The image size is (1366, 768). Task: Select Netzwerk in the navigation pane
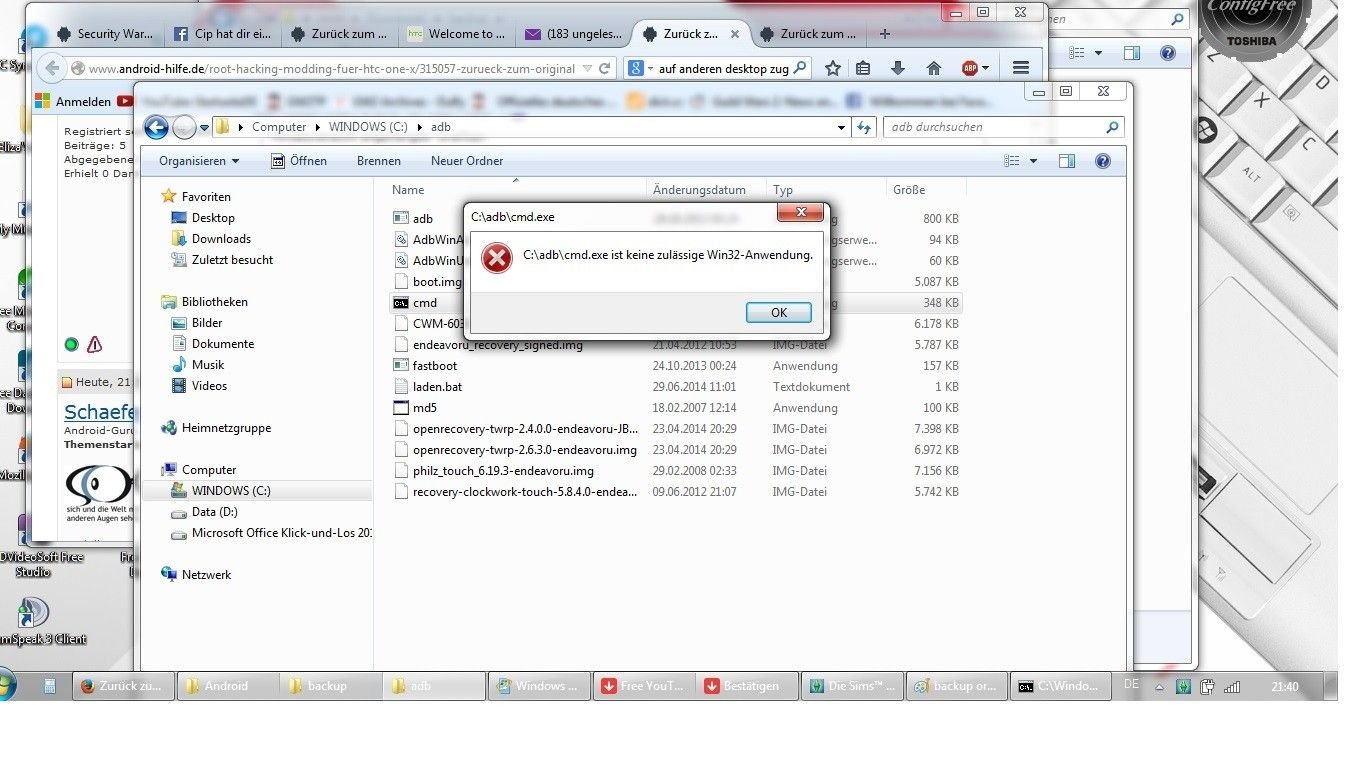point(206,575)
